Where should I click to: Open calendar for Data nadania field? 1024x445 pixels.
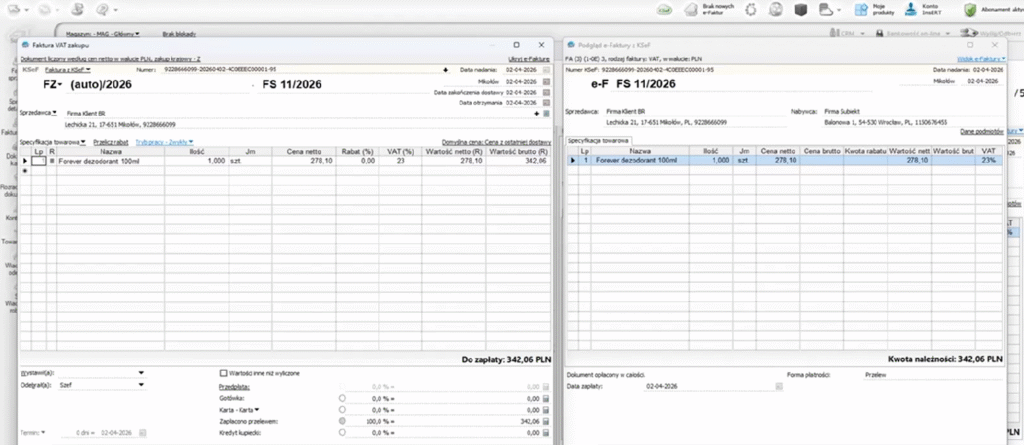click(x=545, y=70)
